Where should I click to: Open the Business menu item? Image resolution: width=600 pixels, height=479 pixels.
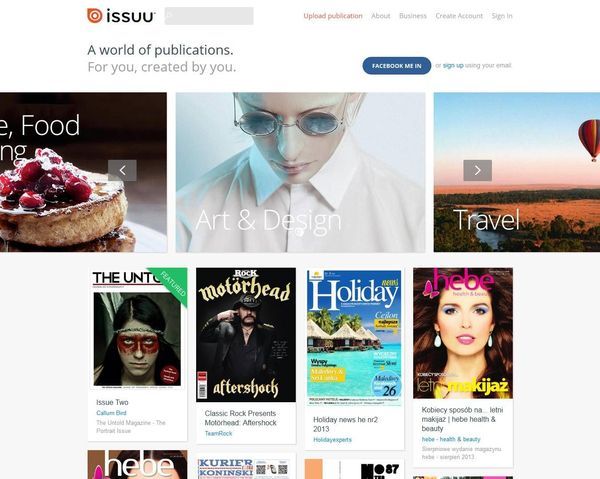point(412,16)
